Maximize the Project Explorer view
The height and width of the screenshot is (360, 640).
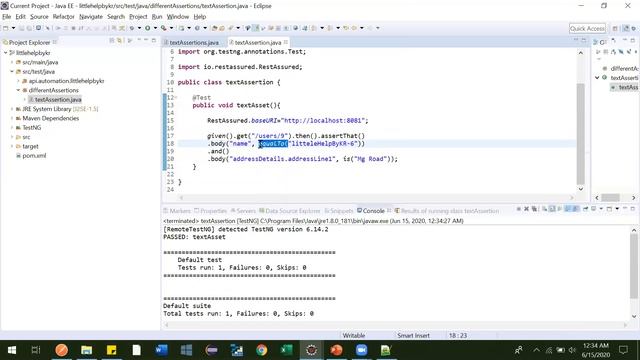(154, 40)
